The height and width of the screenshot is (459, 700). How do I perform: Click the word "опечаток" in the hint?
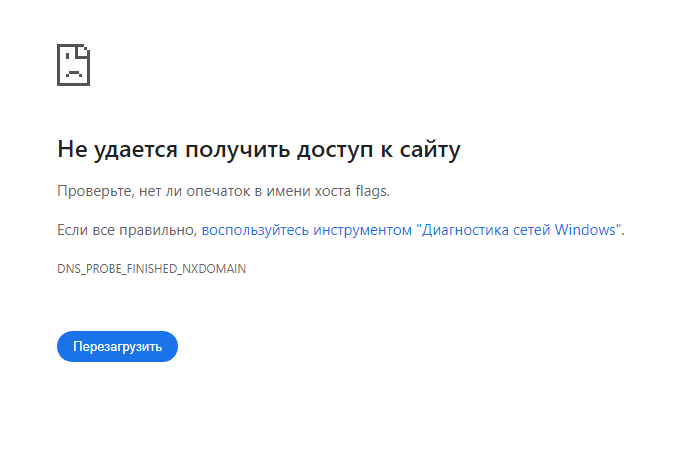click(218, 191)
